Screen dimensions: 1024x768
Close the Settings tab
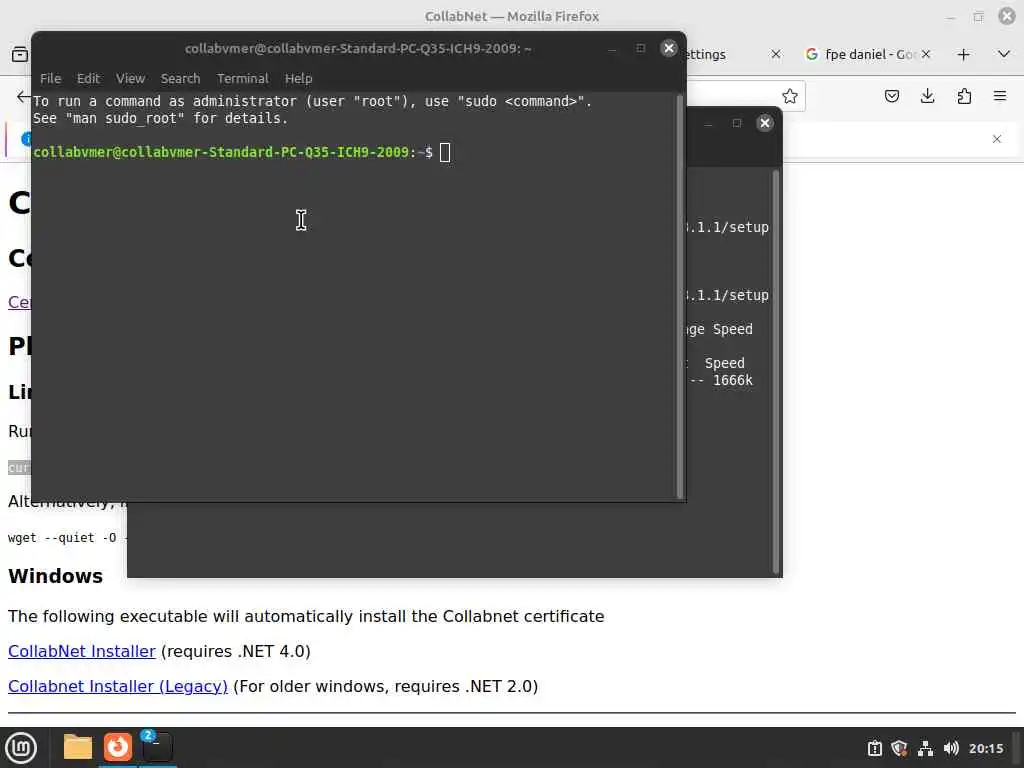coord(776,54)
